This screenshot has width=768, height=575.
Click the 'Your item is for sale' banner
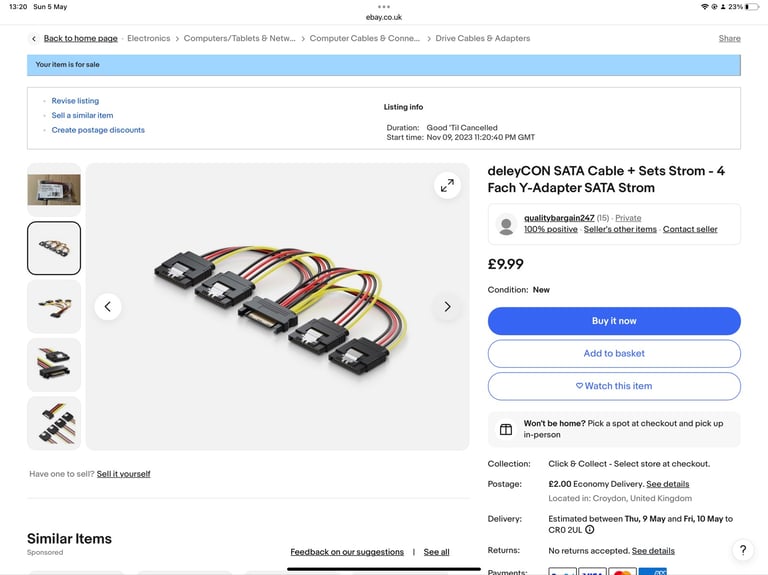pos(384,65)
